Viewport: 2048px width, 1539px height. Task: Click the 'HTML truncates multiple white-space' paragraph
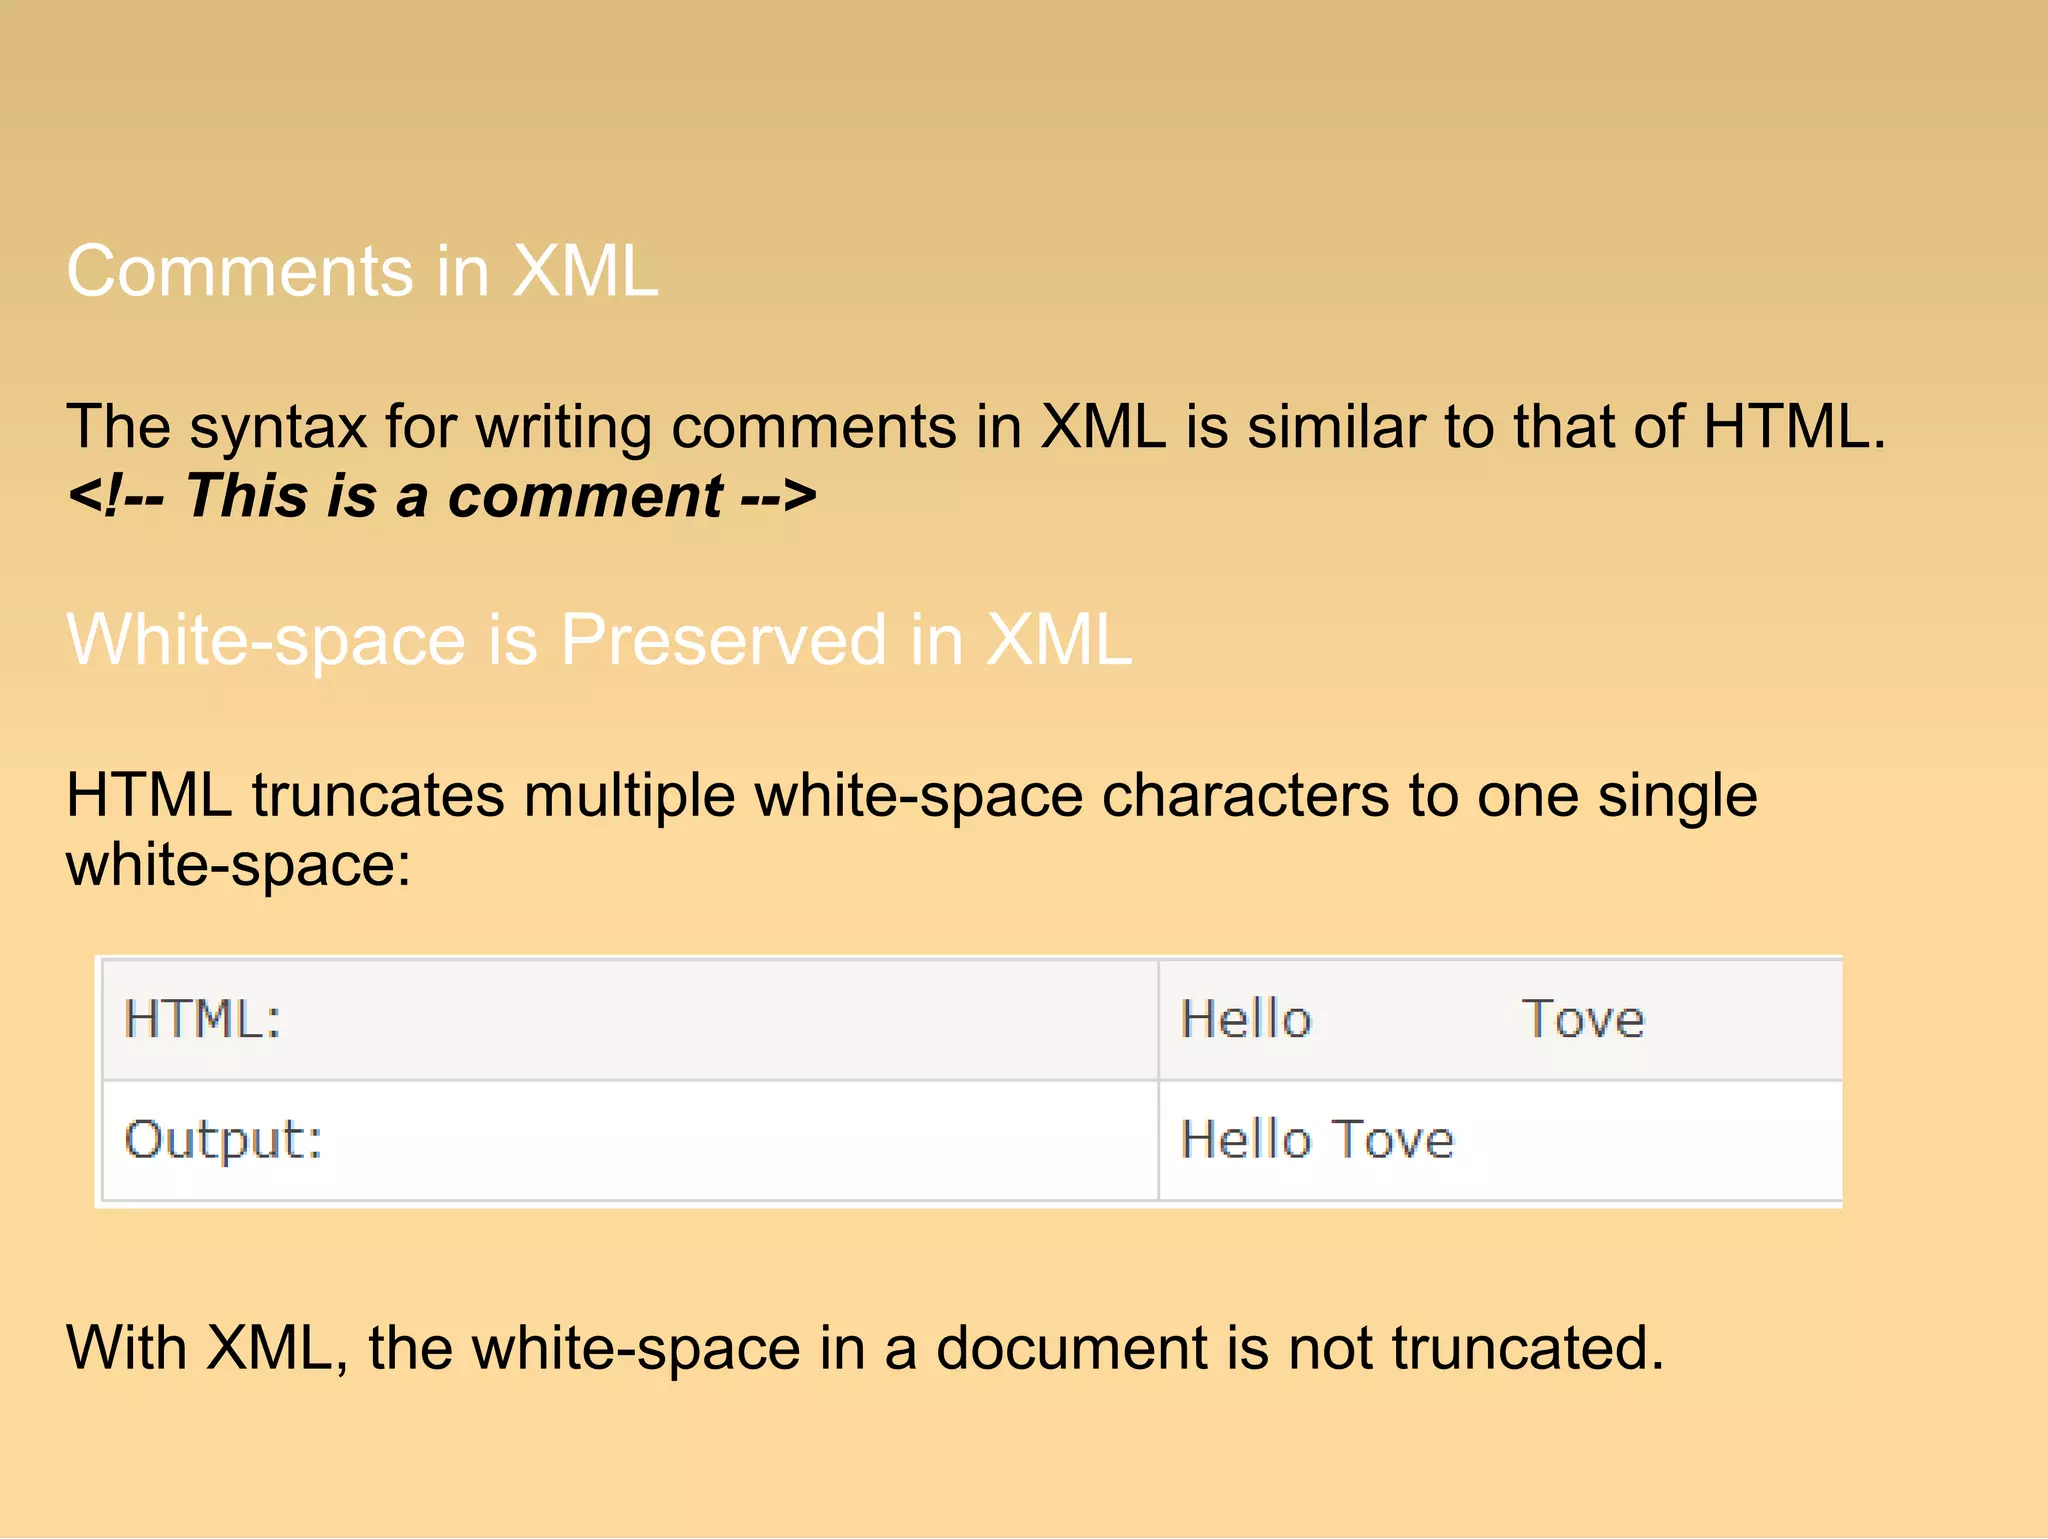coord(911,829)
